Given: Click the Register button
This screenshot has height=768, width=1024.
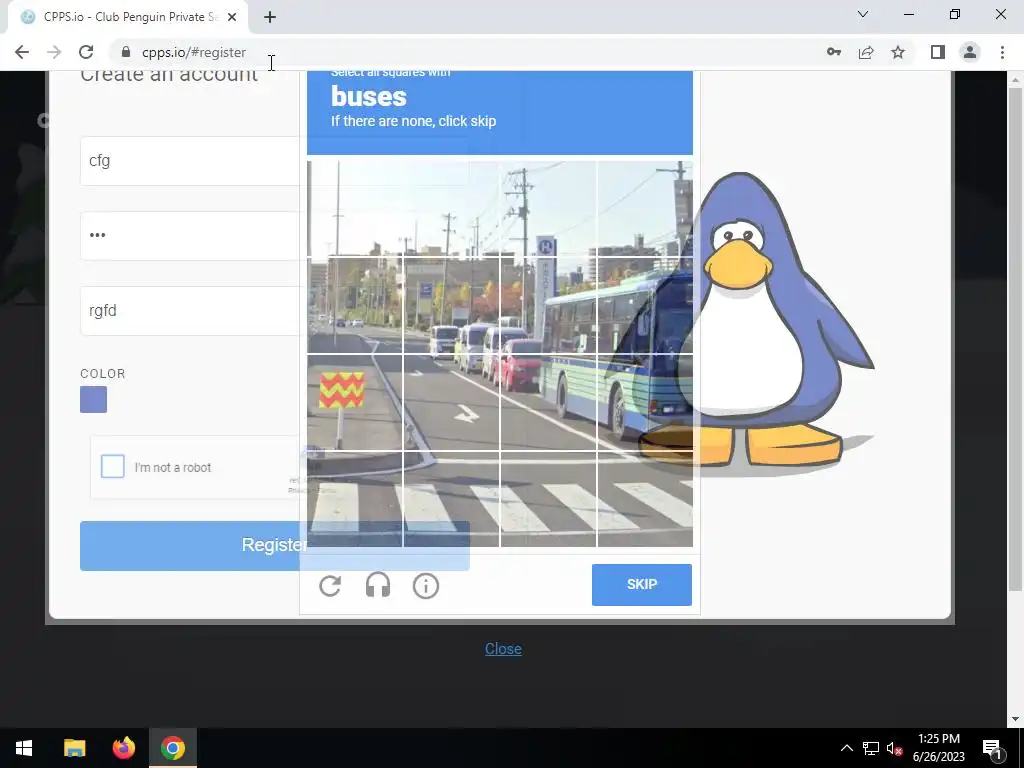Looking at the screenshot, I should [x=274, y=545].
